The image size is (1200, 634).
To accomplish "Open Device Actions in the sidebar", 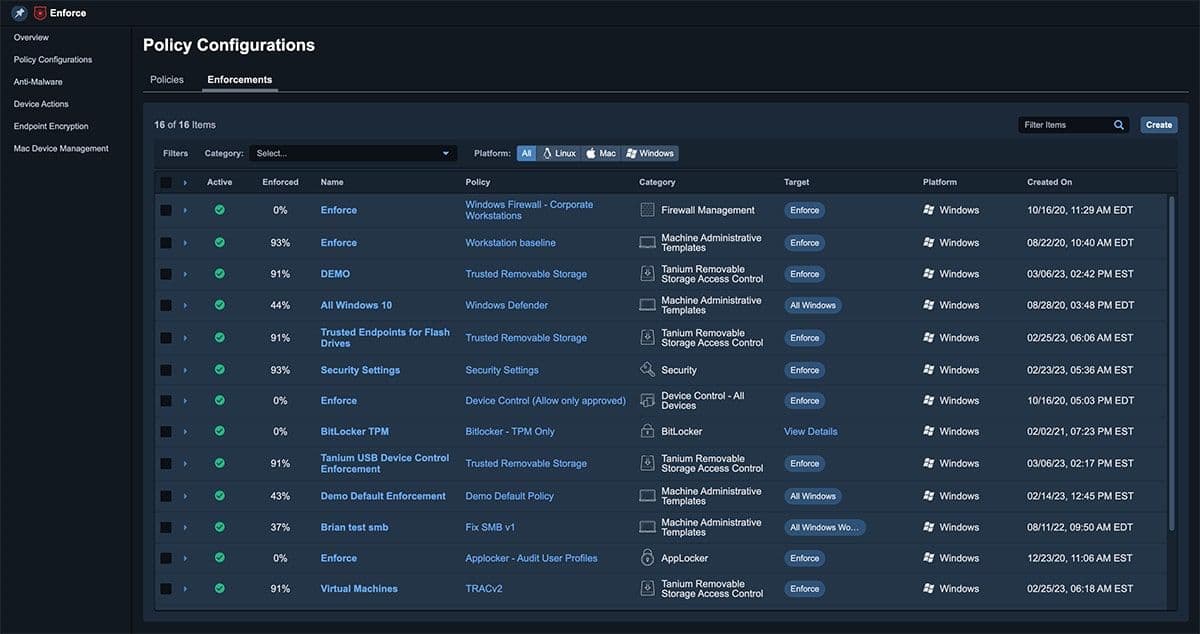I will 41,104.
